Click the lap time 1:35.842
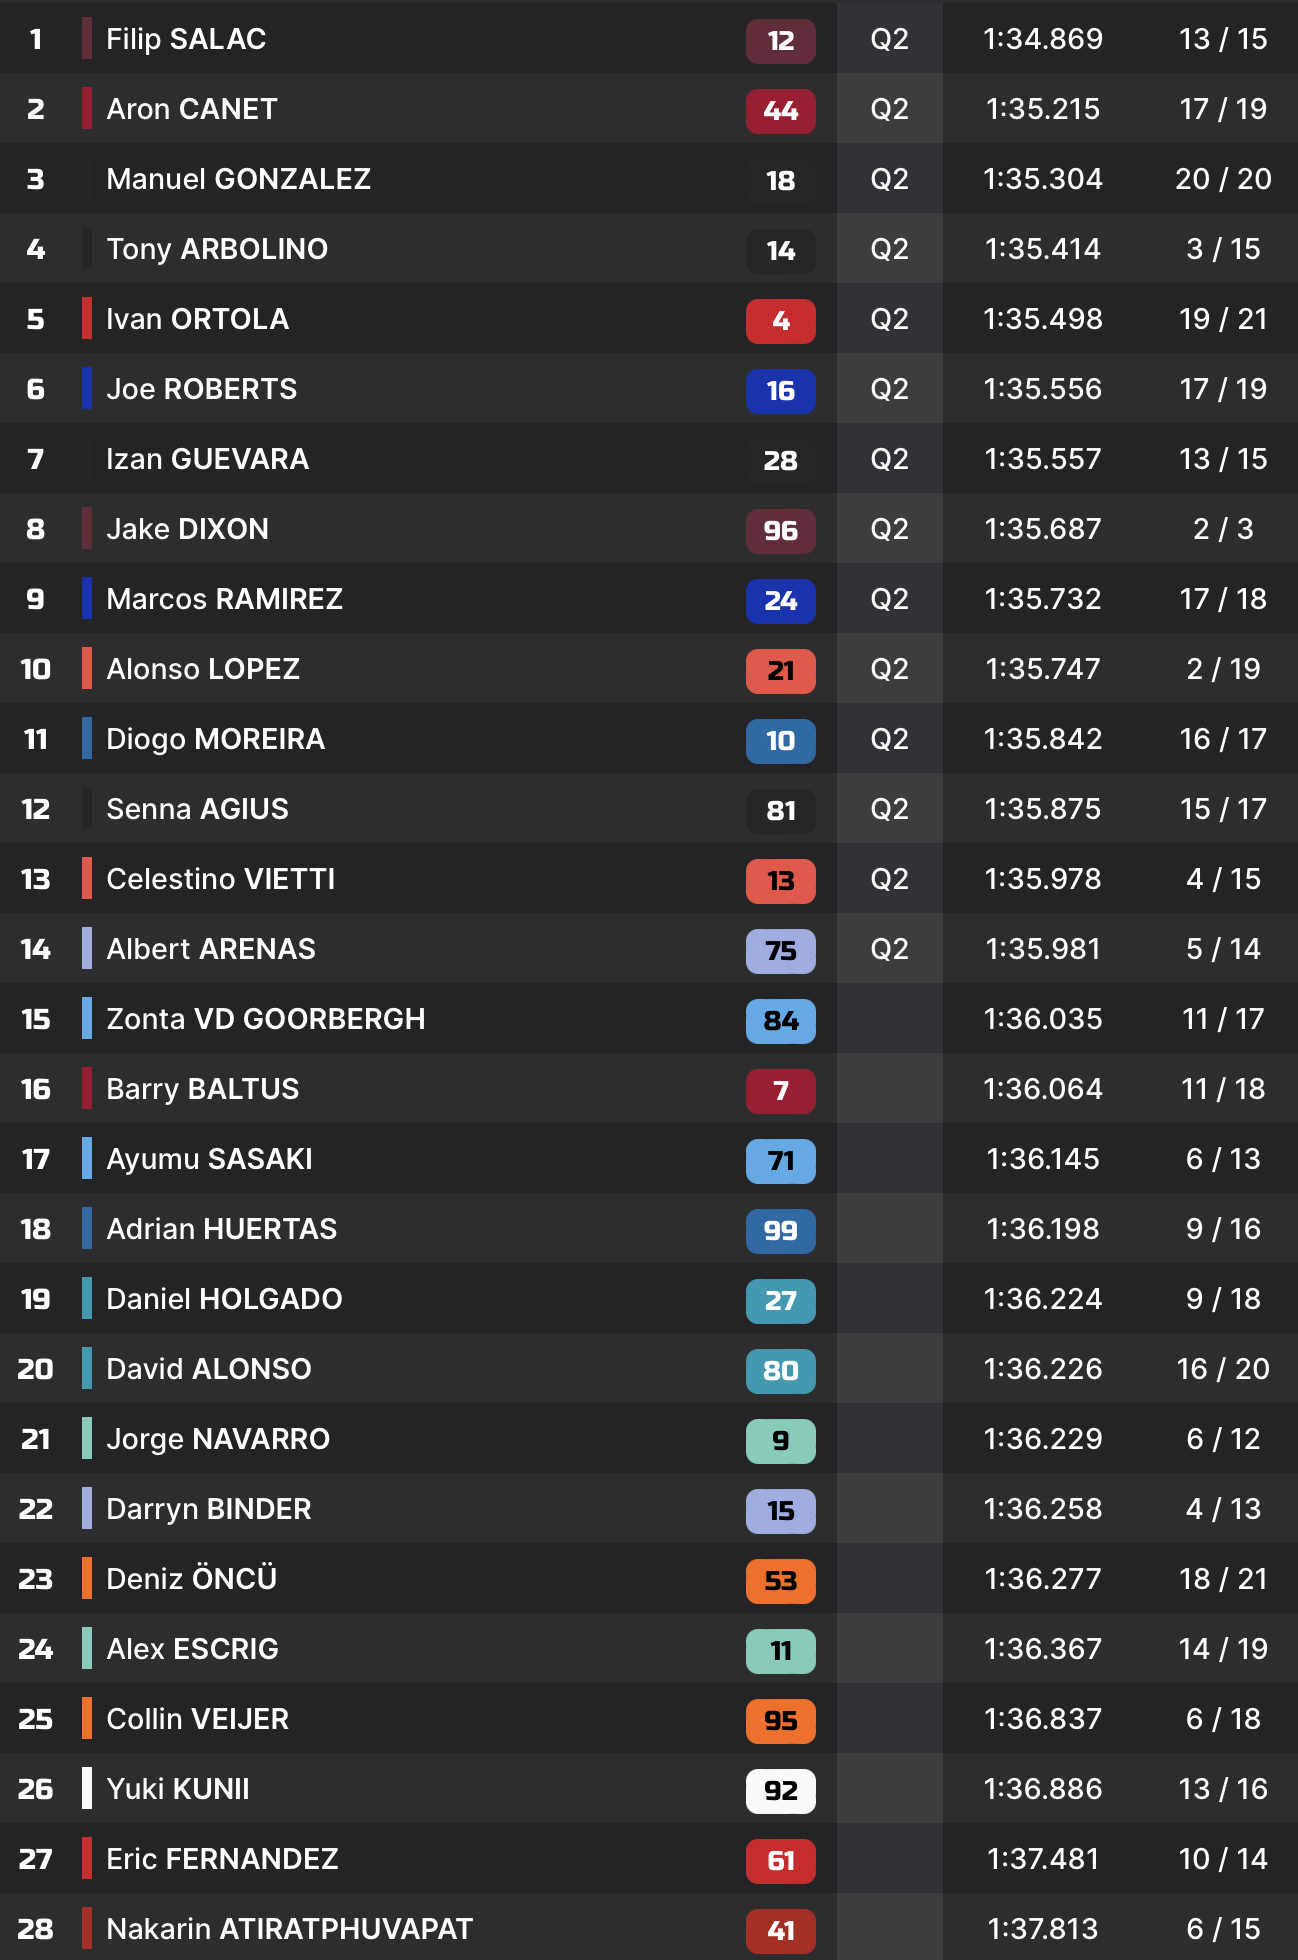This screenshot has height=1960, width=1298. click(1042, 739)
